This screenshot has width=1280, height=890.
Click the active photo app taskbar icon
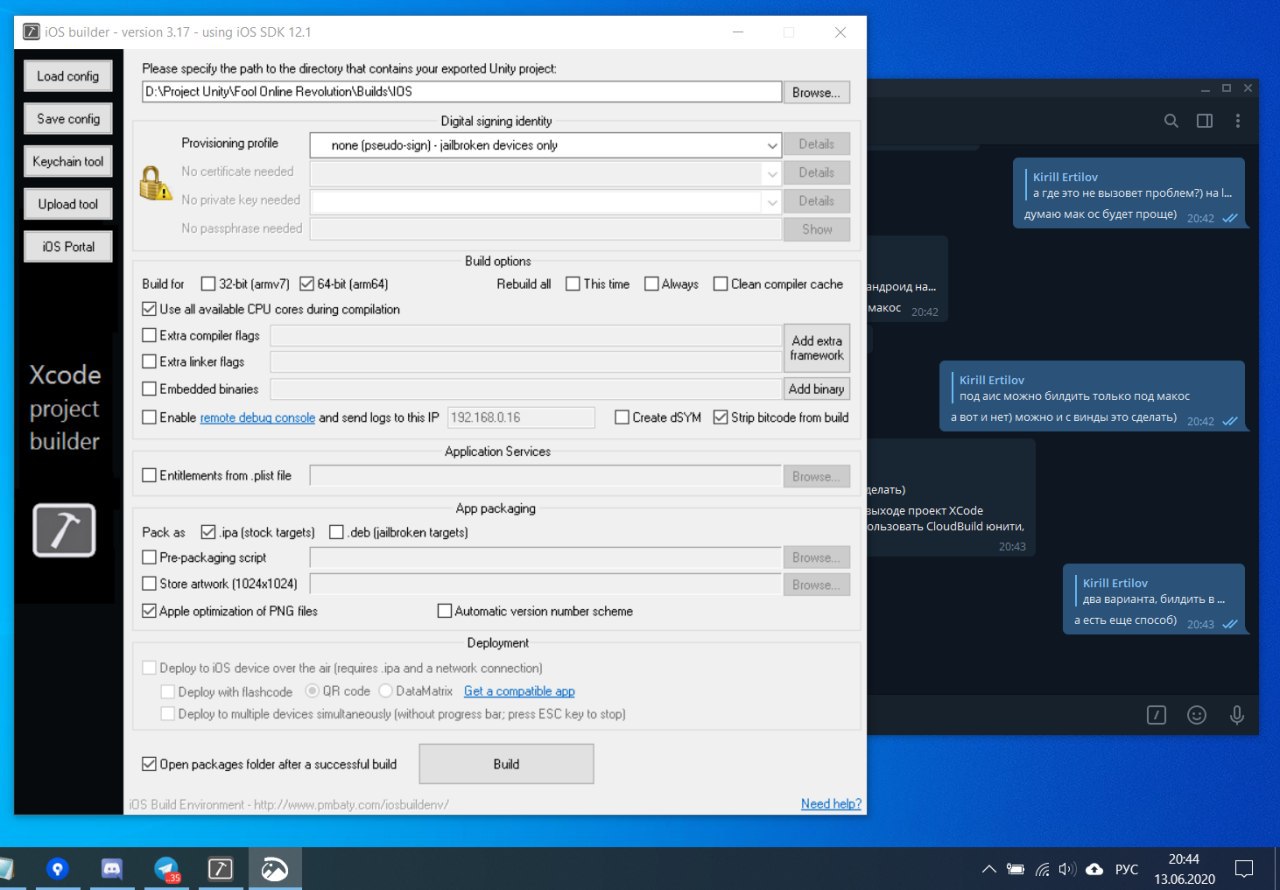click(274, 869)
